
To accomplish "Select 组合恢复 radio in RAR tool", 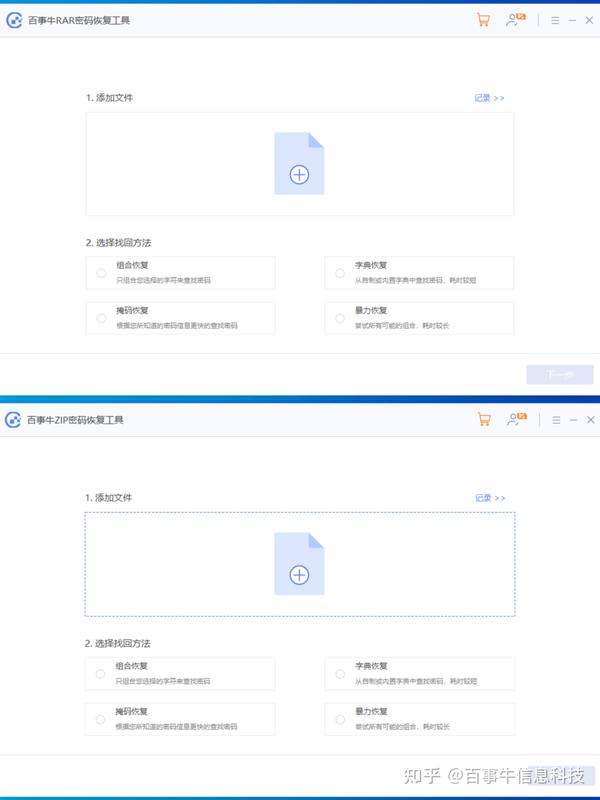I will click(101, 273).
